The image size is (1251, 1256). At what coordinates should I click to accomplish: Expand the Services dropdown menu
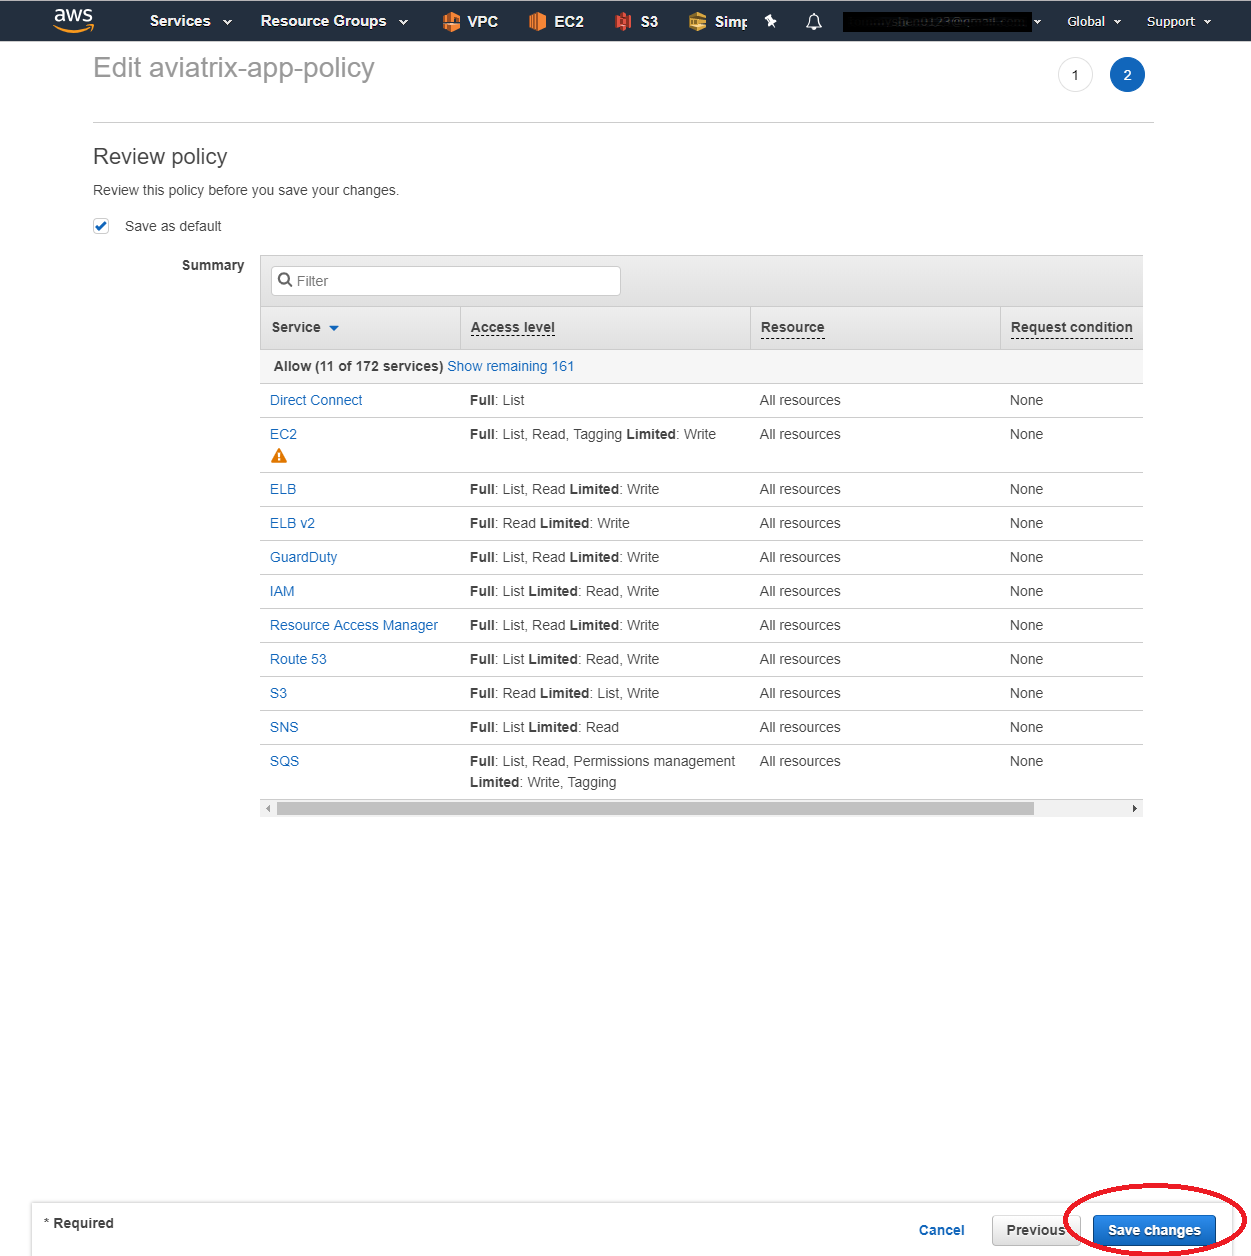[190, 21]
